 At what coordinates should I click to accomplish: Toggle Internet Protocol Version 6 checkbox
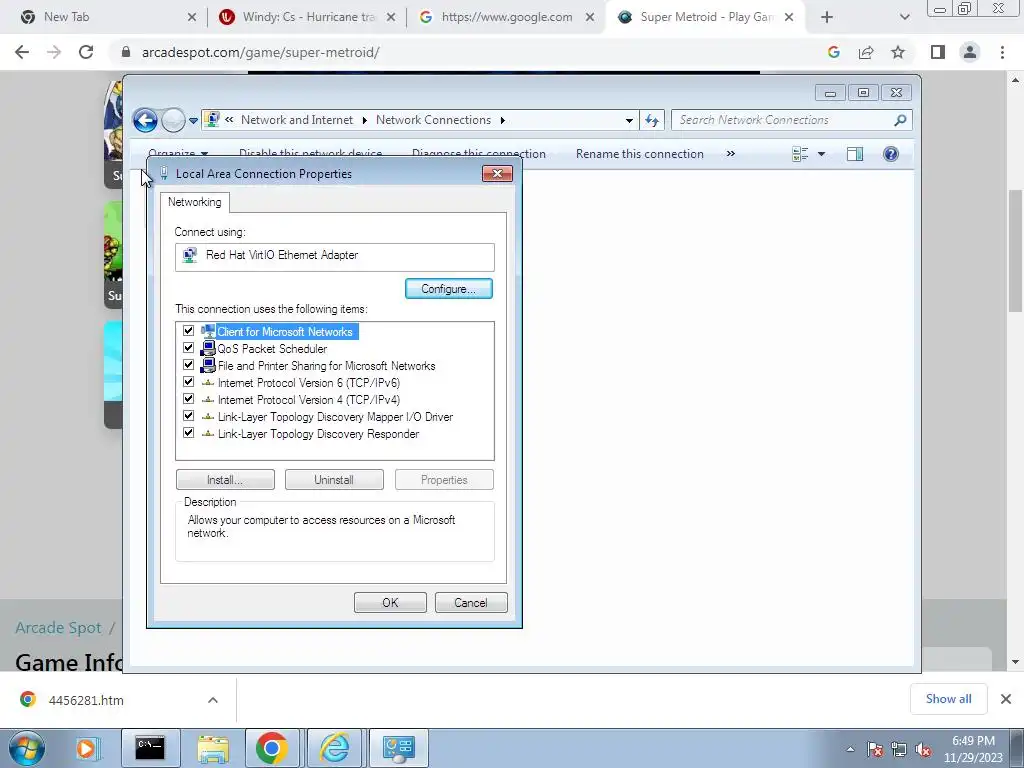click(189, 382)
